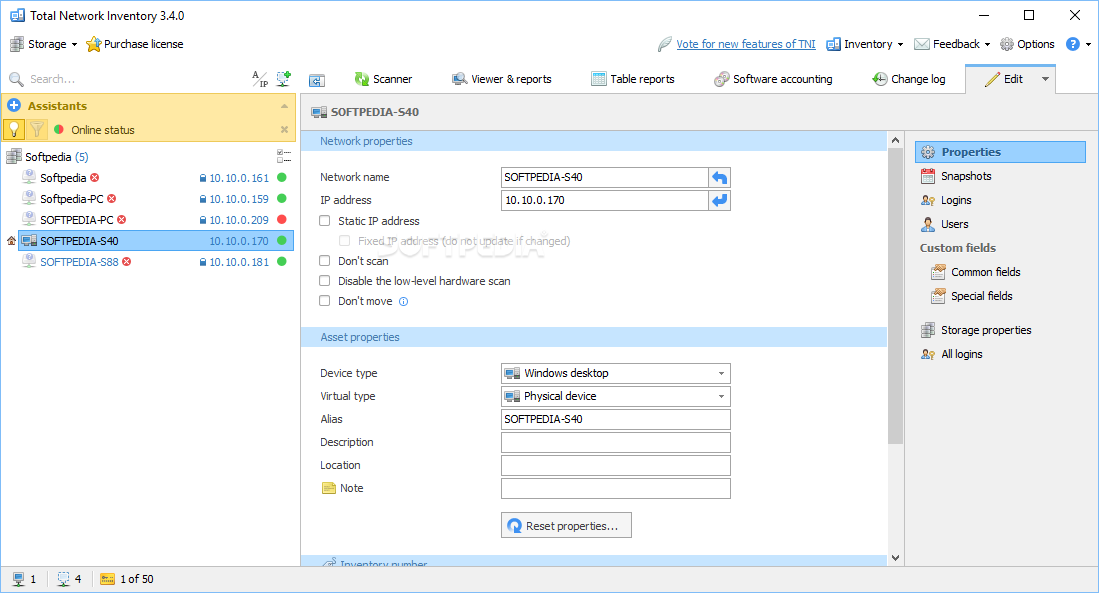Close the Online status assistant
Viewport: 1099px width, 593px height.
(285, 130)
